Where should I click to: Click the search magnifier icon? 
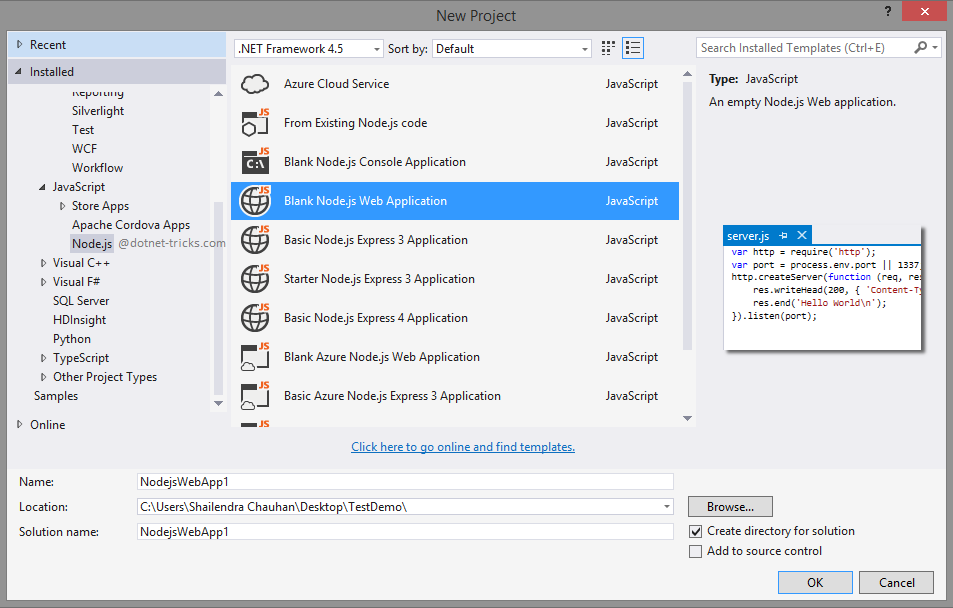click(x=920, y=47)
